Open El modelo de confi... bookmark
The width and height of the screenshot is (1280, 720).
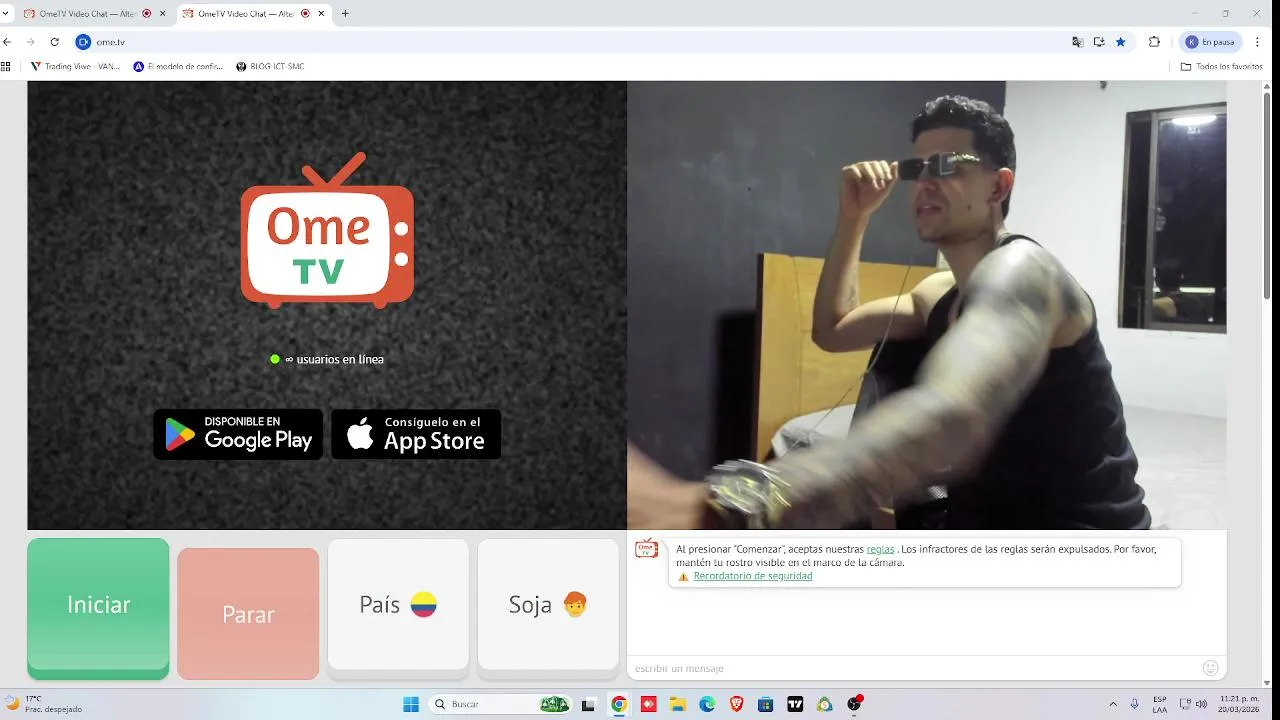click(178, 67)
